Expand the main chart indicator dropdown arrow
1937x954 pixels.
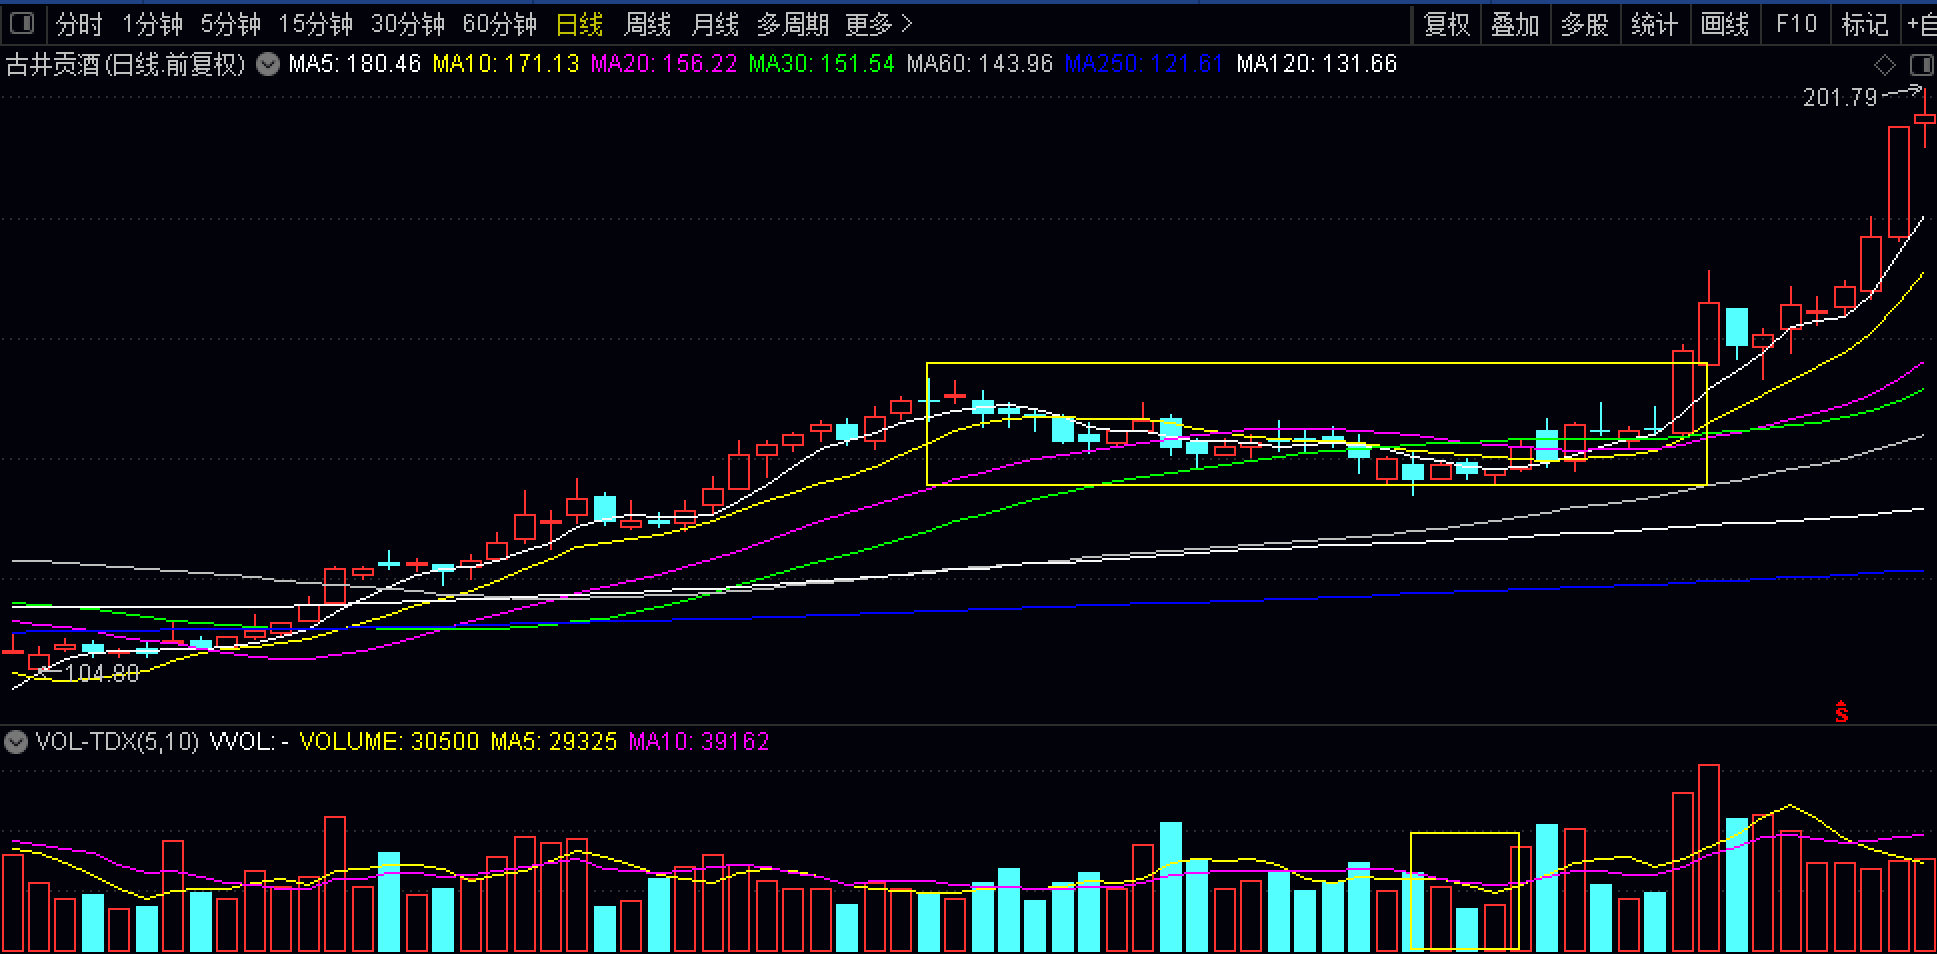267,65
